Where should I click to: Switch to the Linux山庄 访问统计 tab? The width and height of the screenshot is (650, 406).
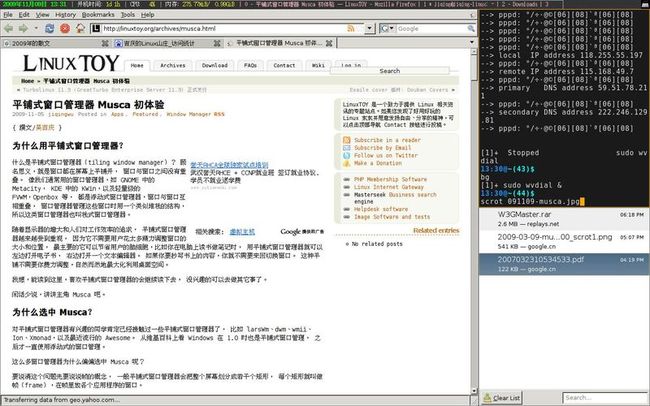click(168, 43)
